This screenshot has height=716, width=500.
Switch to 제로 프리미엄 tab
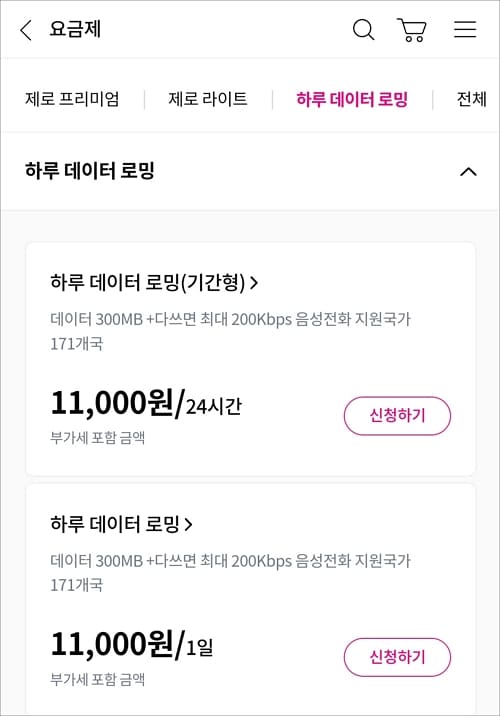72,99
